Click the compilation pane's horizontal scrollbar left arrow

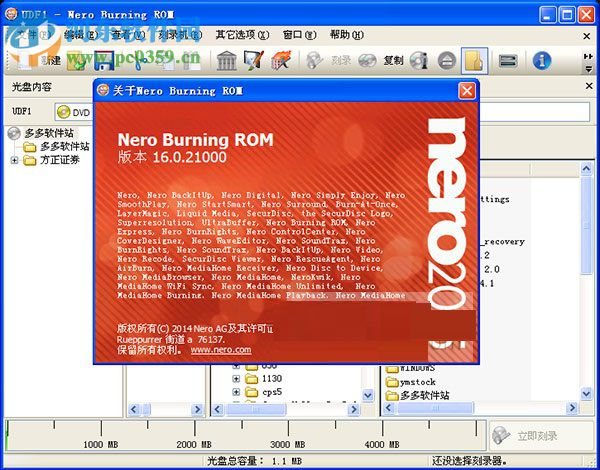[134, 410]
